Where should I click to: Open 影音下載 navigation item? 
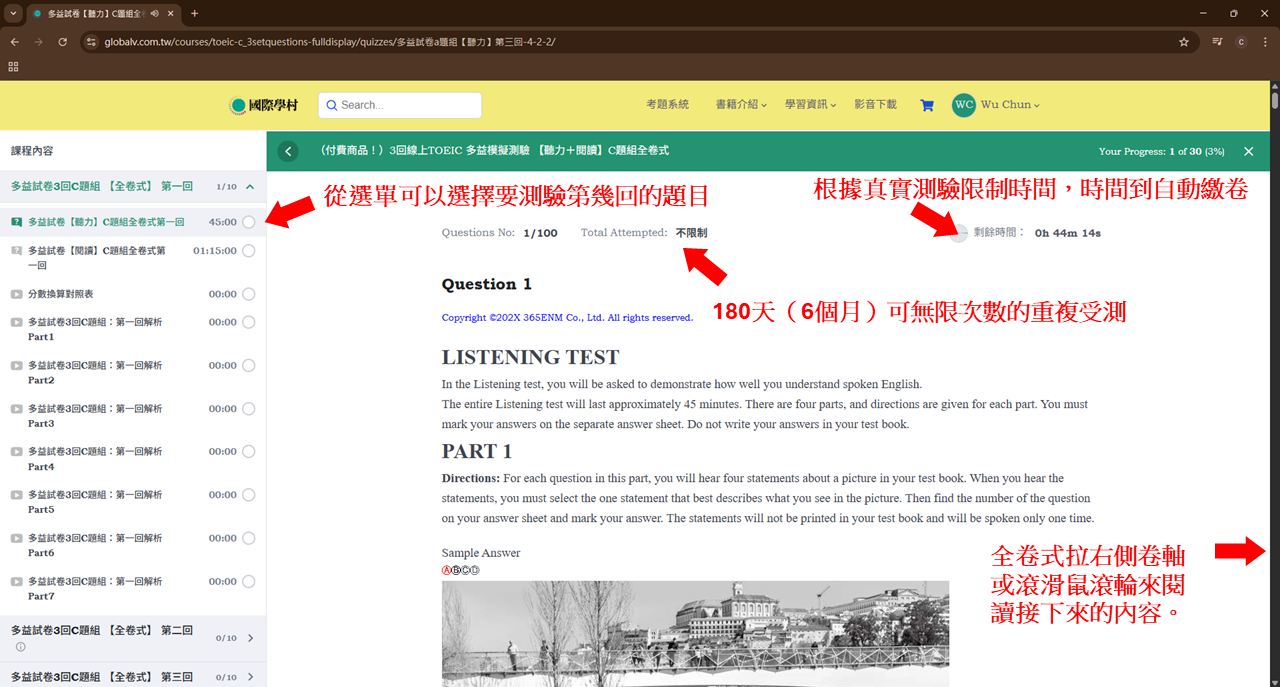[875, 105]
